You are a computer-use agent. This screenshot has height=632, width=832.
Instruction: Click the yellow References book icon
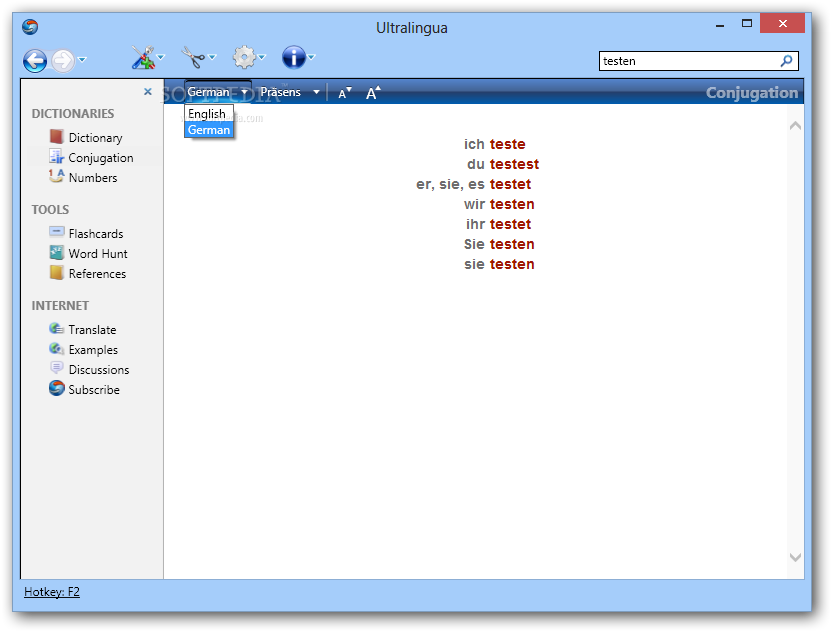56,273
